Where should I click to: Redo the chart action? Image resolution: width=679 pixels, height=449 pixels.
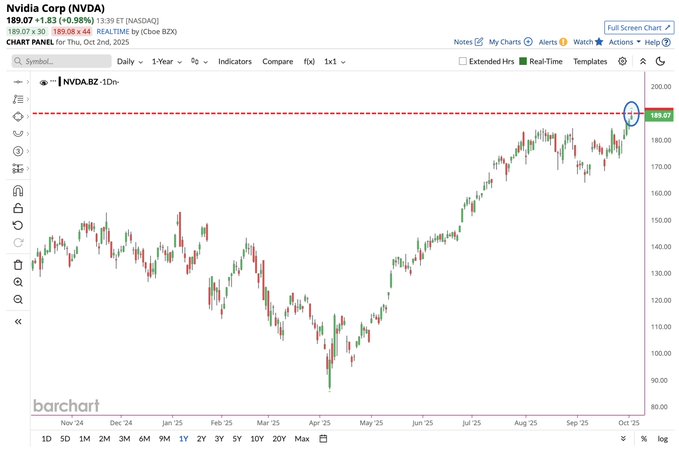tap(18, 242)
